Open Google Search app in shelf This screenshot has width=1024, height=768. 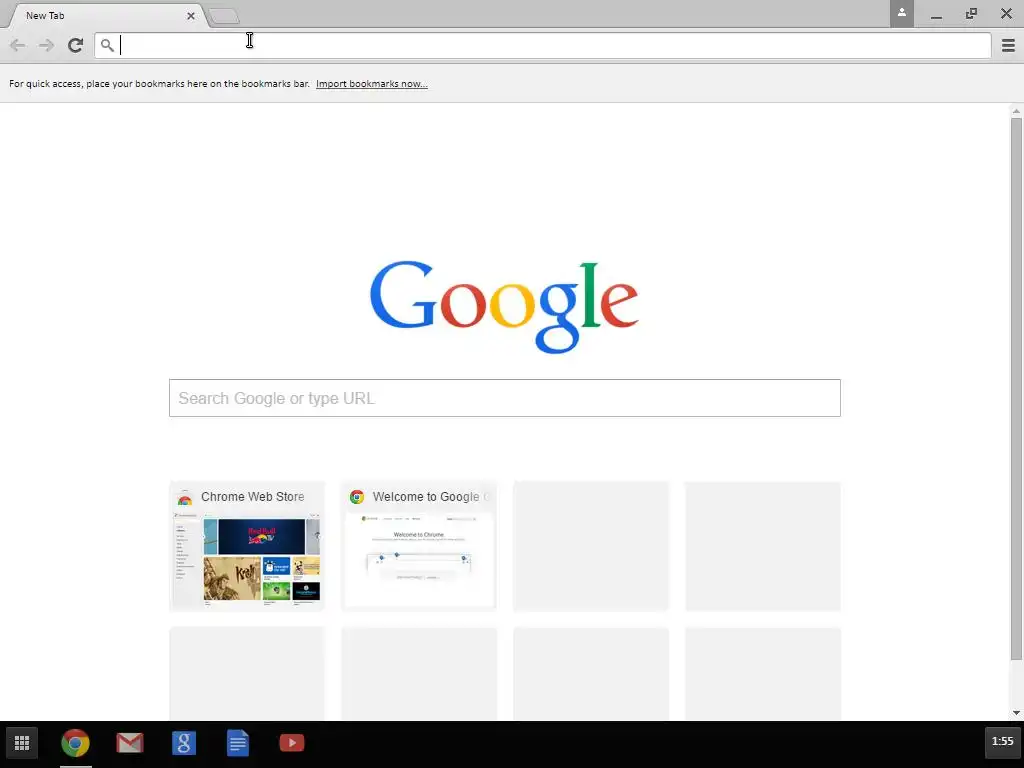point(184,743)
